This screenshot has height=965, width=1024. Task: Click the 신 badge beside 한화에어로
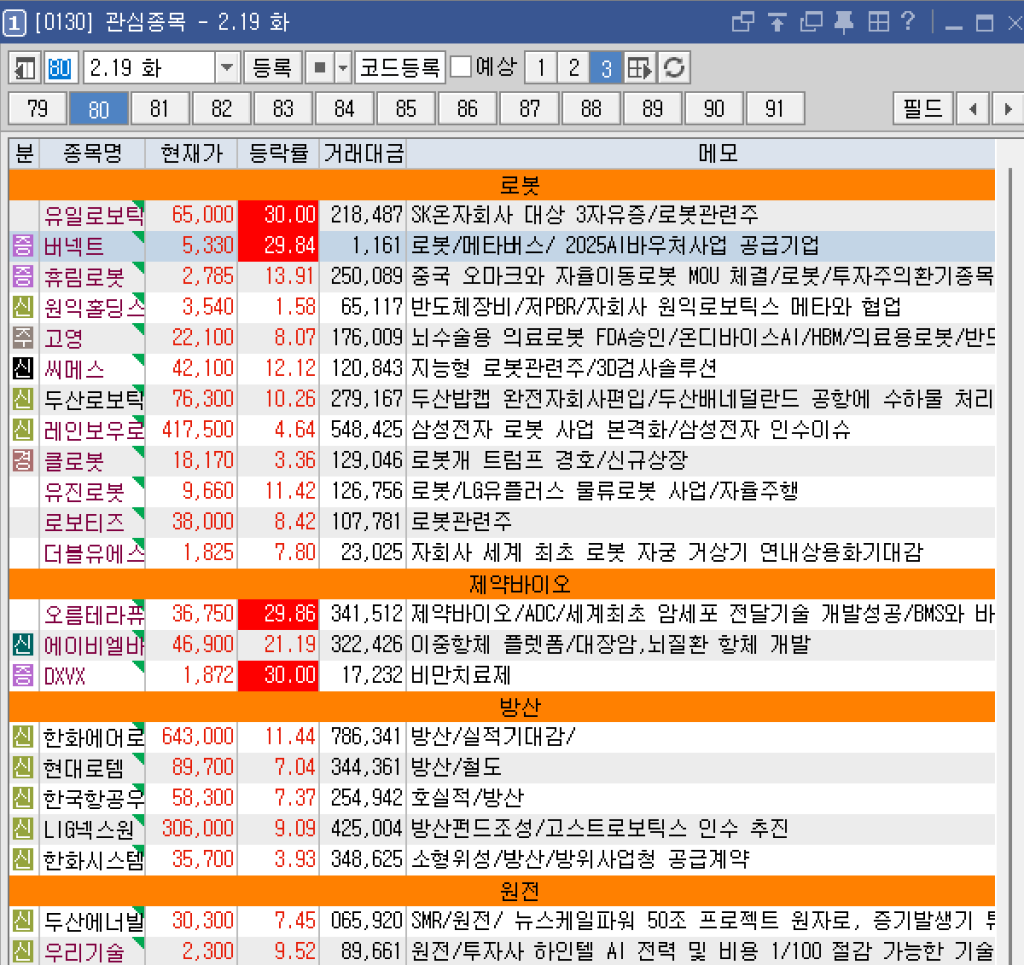click(x=23, y=737)
